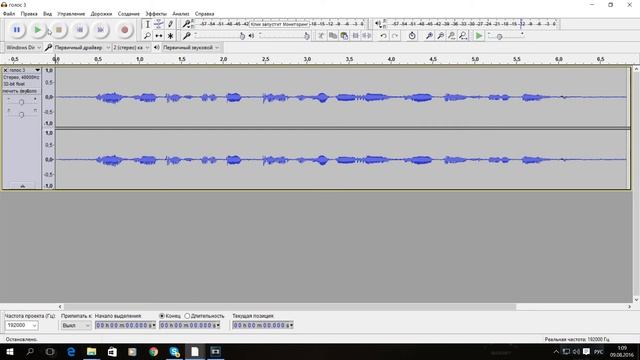Image resolution: width=640 pixels, height=360 pixels.
Task: Select the Envelope tool
Action: click(x=159, y=24)
